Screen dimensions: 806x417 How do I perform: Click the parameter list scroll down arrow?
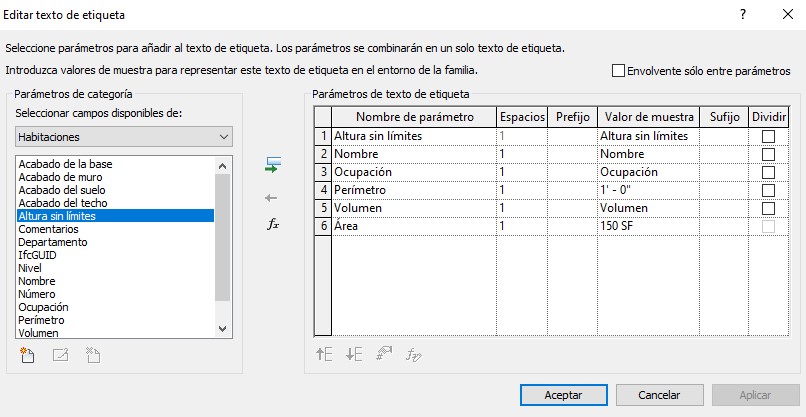[x=224, y=329]
